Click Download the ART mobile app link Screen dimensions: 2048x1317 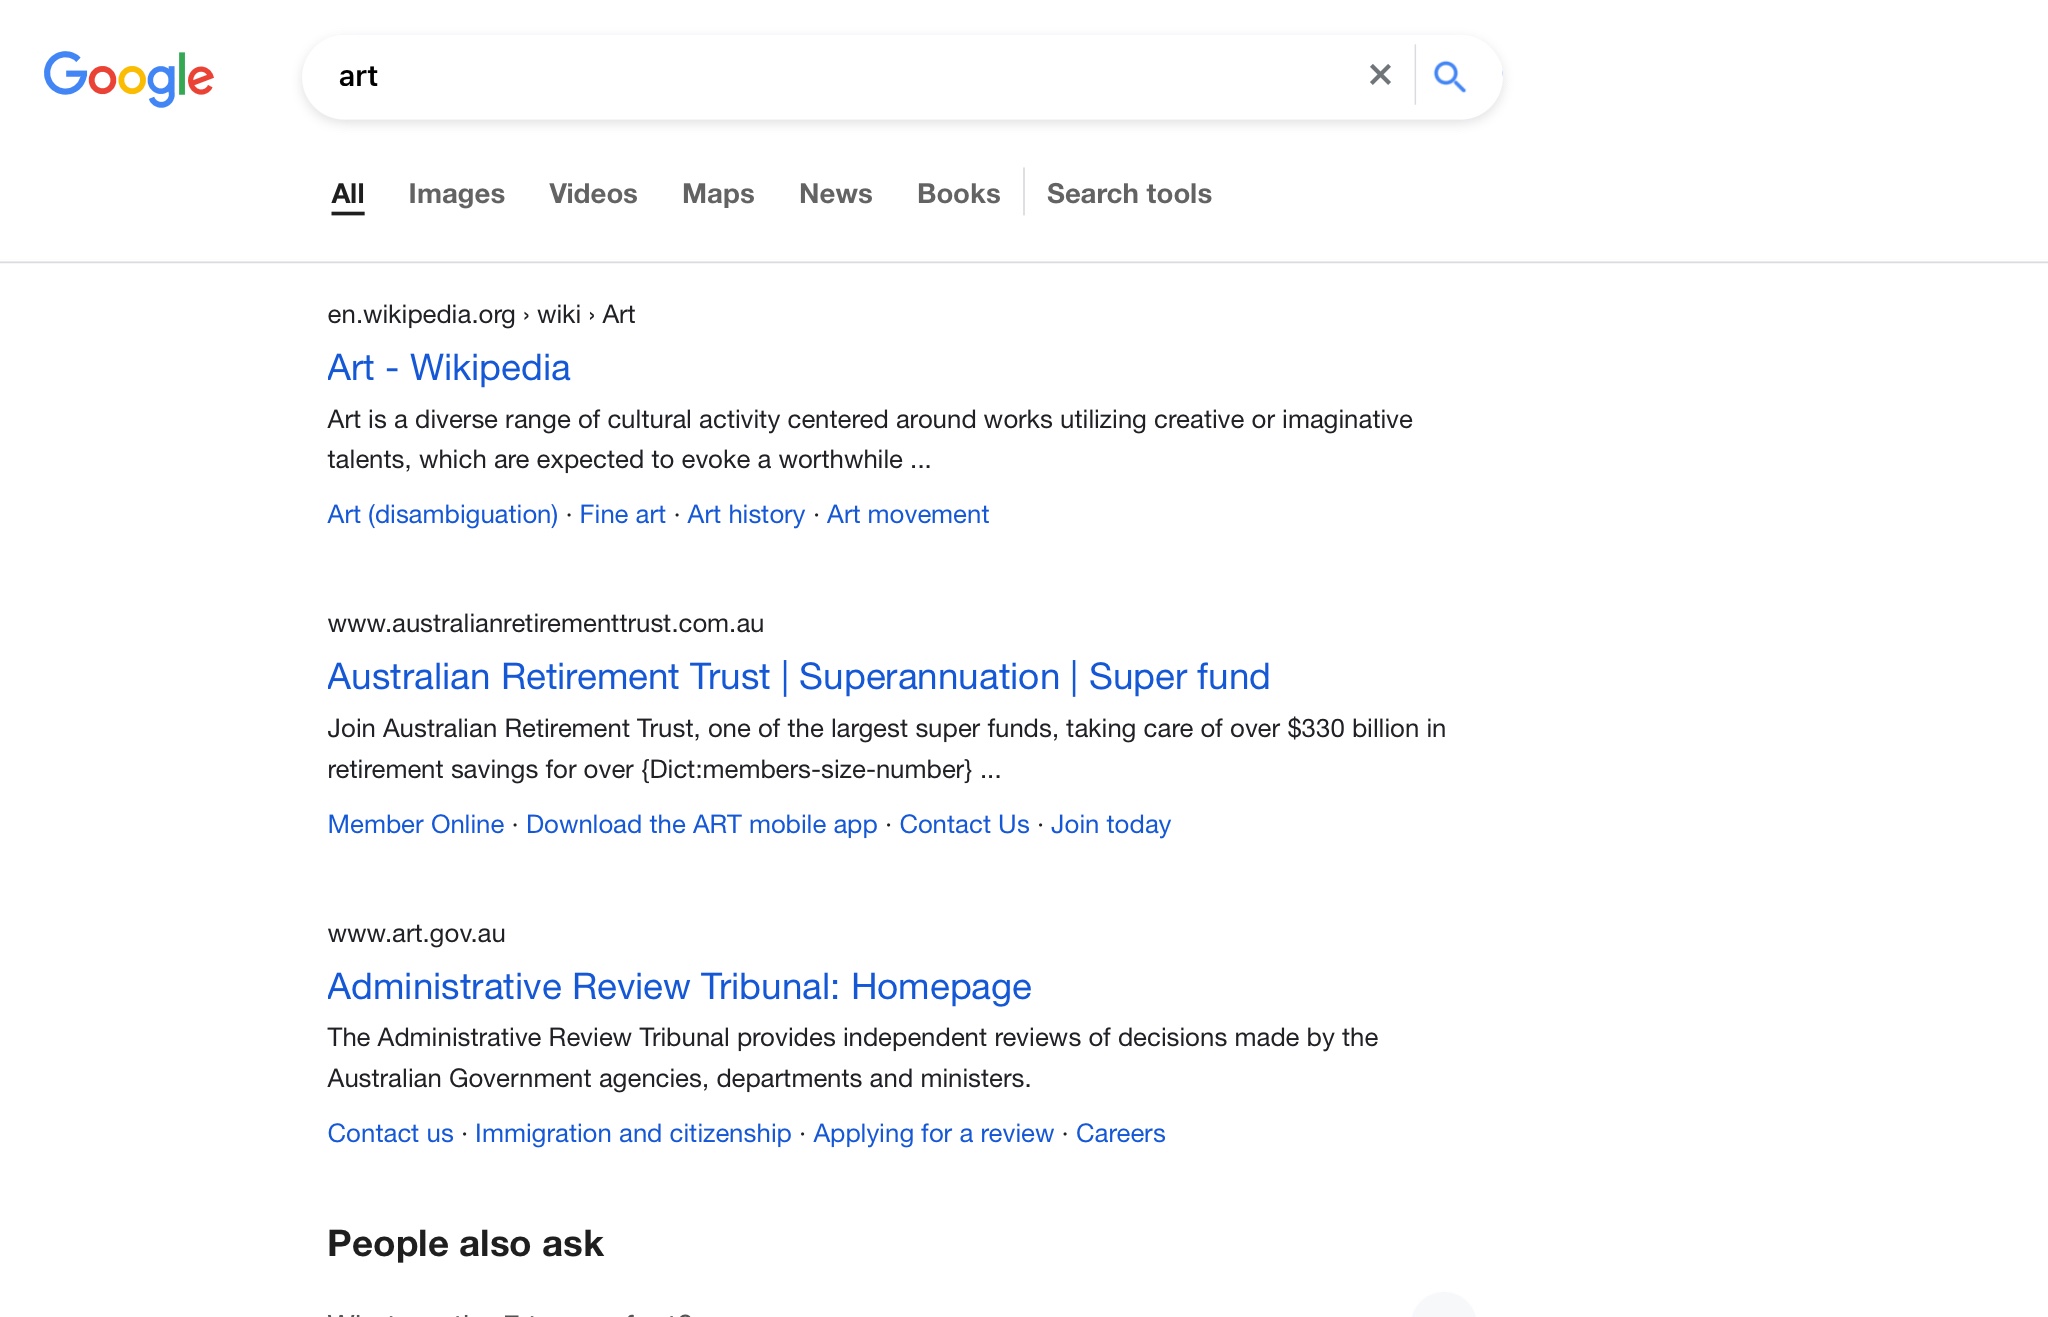pyautogui.click(x=701, y=824)
